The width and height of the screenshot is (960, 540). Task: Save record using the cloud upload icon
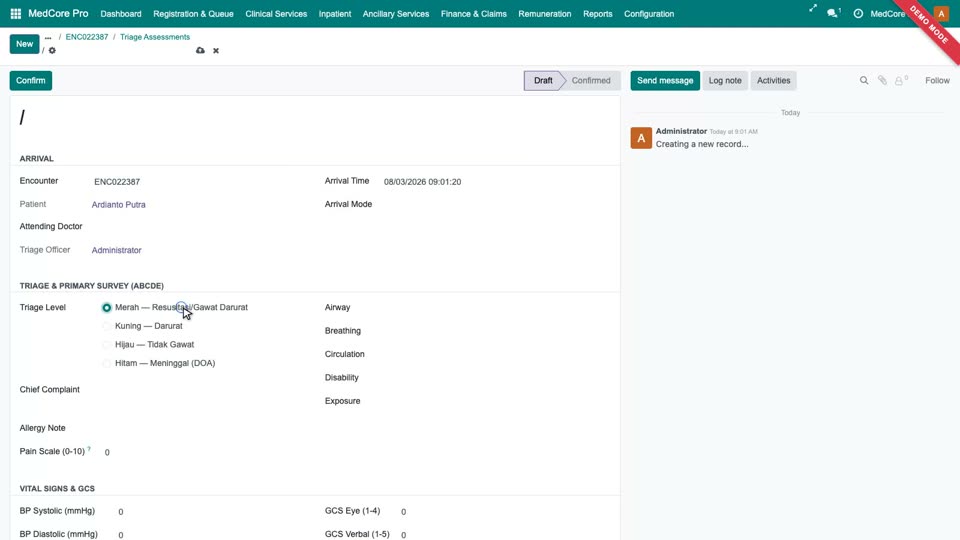(200, 50)
